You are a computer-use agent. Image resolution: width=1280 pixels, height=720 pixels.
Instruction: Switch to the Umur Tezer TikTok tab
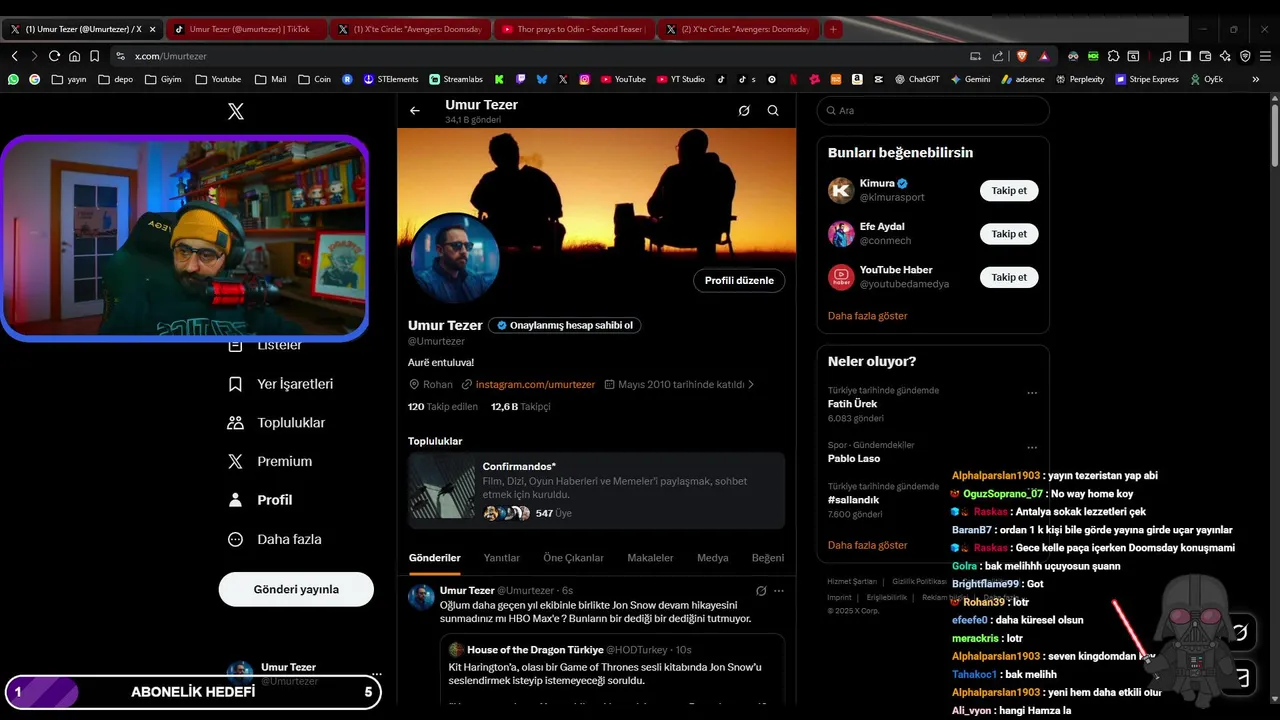pyautogui.click(x=245, y=29)
